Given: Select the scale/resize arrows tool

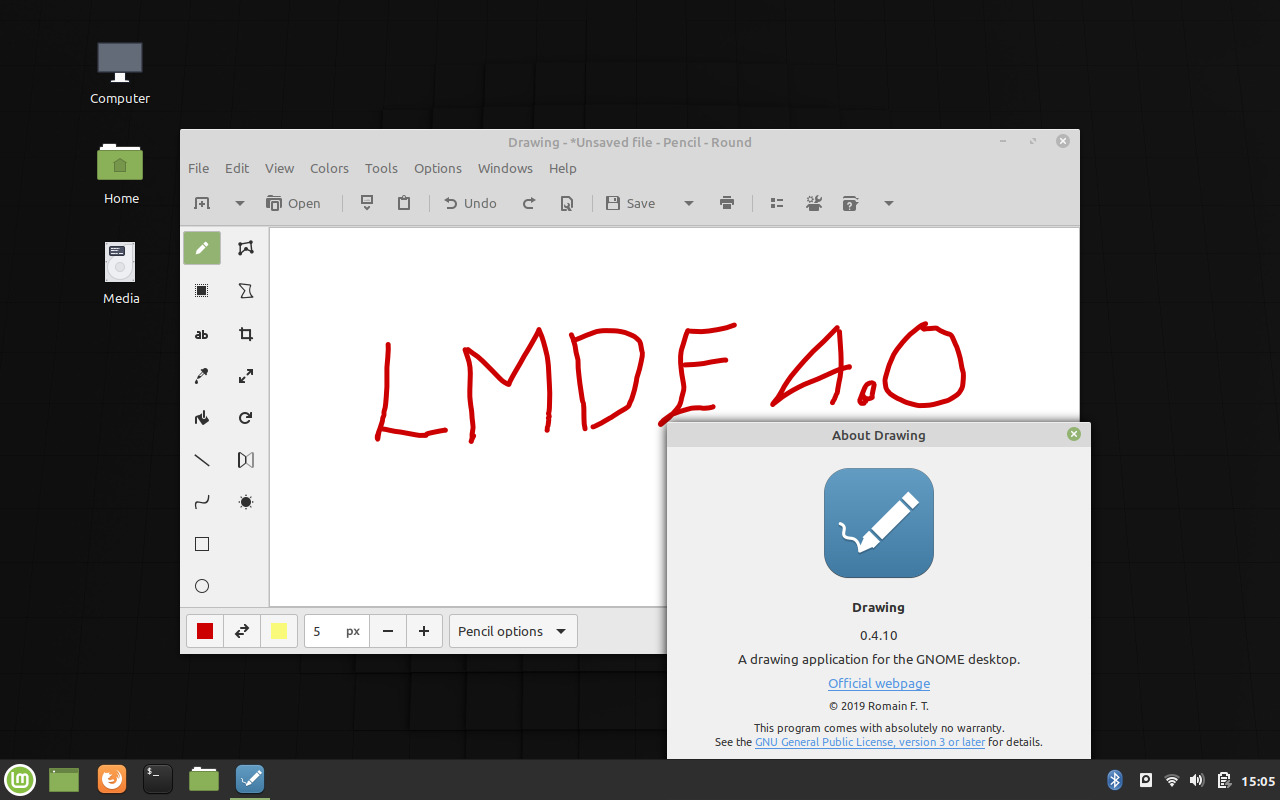Looking at the screenshot, I should click(x=246, y=377).
